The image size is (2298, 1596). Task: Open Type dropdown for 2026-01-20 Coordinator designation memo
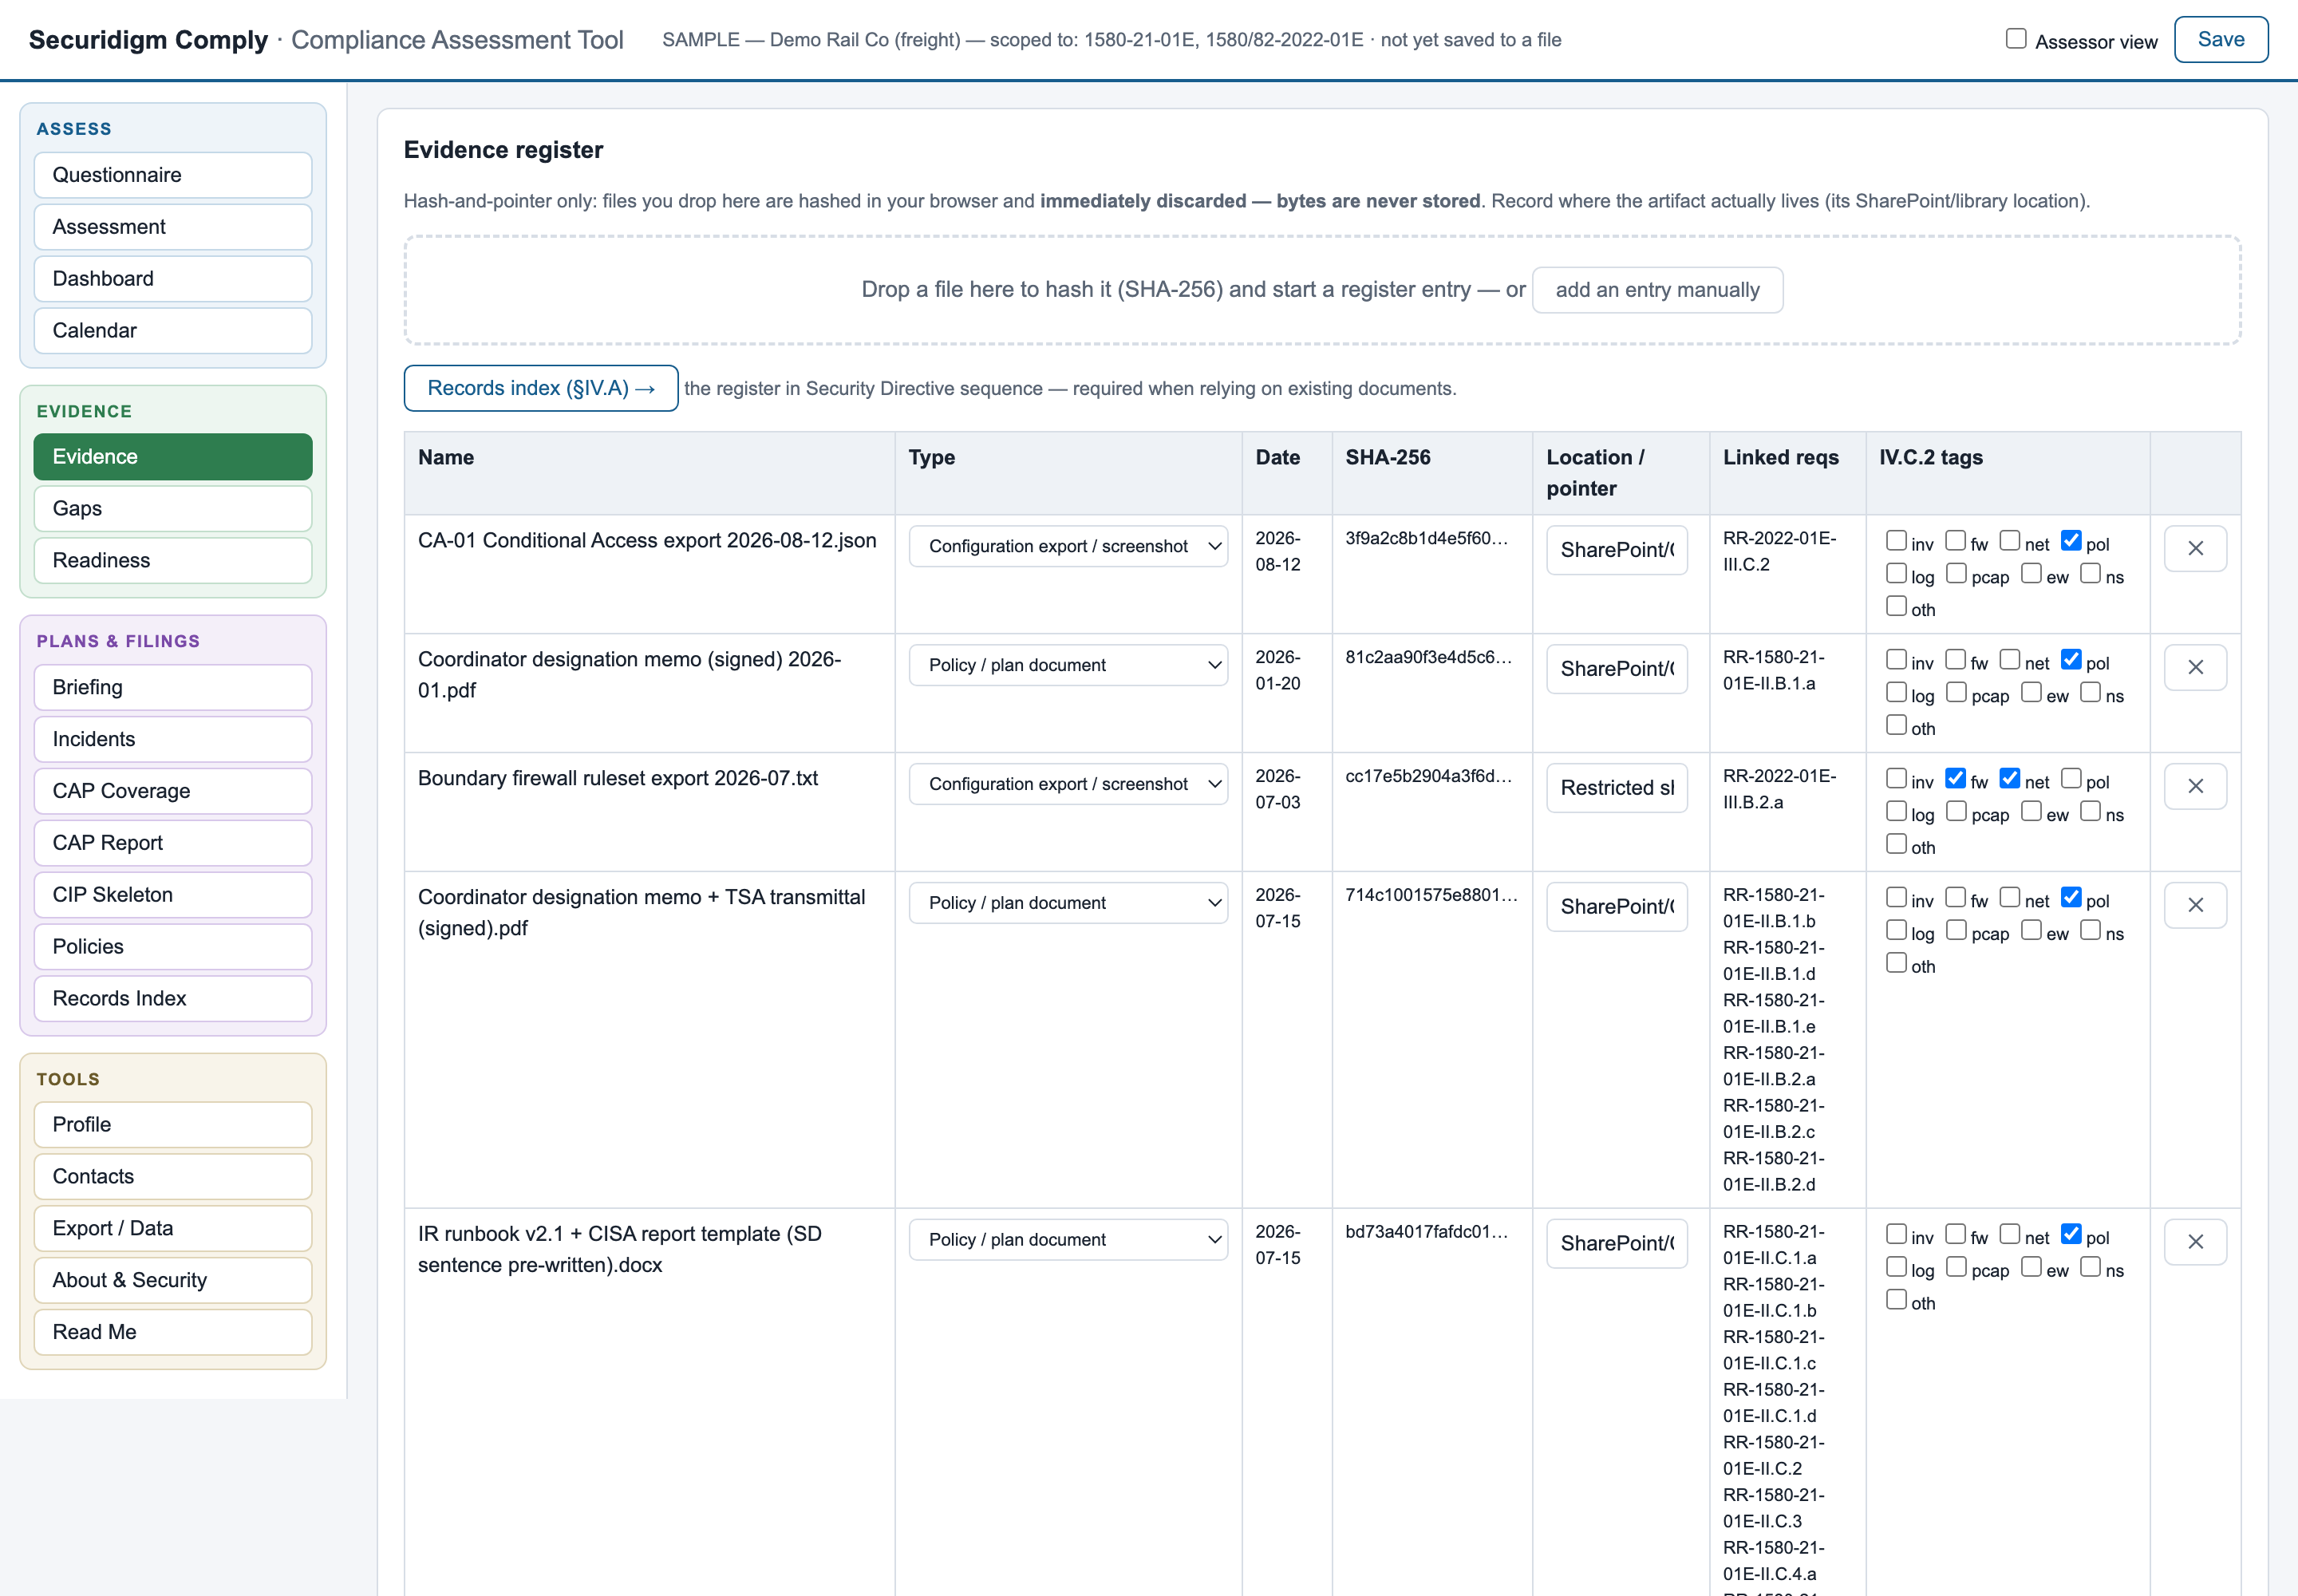click(1067, 665)
